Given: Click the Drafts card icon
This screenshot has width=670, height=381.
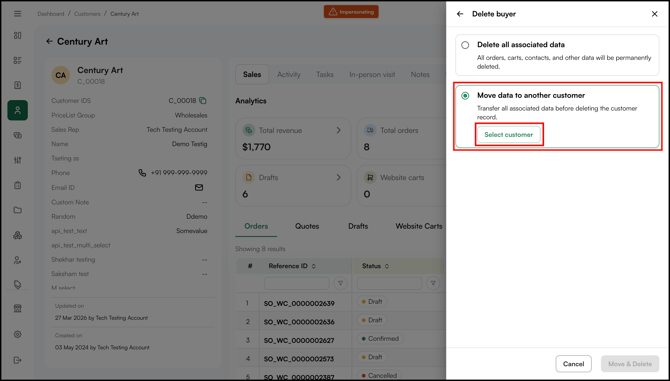Looking at the screenshot, I should pos(248,177).
